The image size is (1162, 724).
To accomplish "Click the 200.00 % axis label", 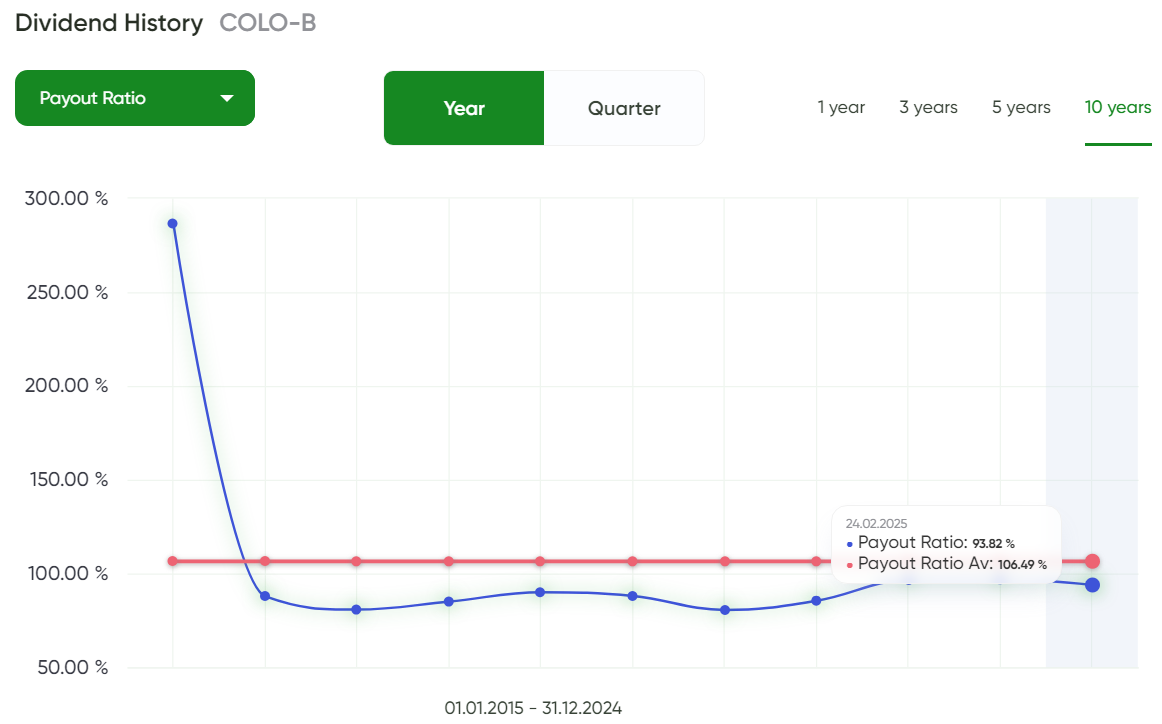I will [67, 386].
